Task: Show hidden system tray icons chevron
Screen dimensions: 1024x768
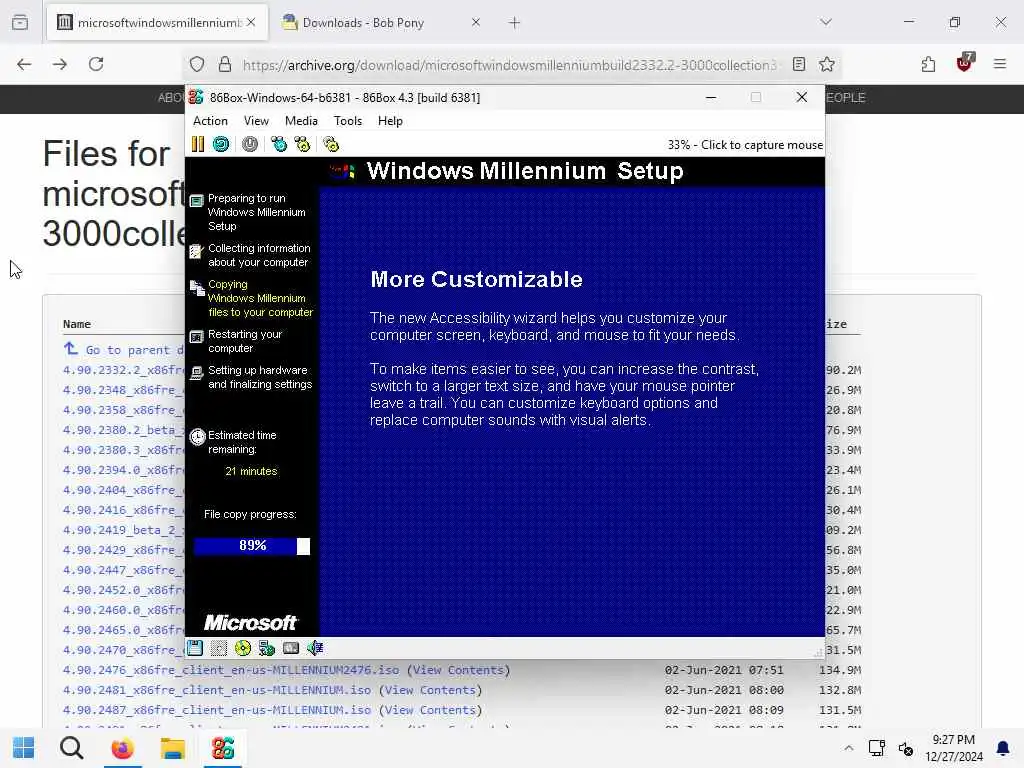Action: point(848,748)
